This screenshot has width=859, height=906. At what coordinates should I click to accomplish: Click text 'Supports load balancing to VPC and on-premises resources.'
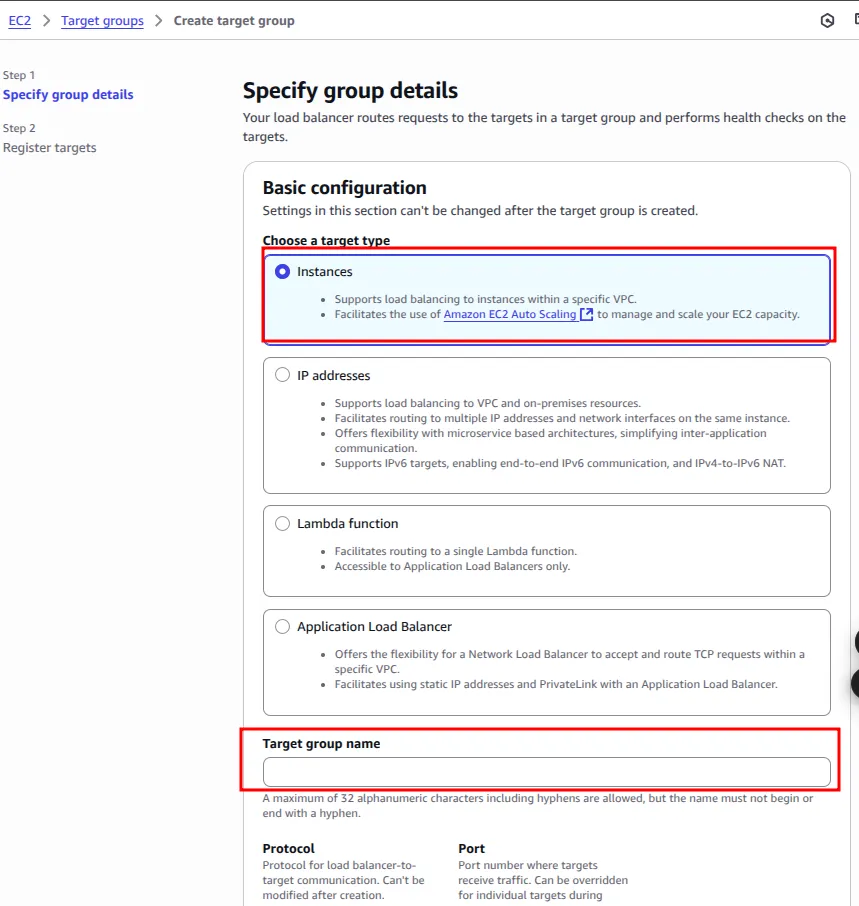click(488, 403)
